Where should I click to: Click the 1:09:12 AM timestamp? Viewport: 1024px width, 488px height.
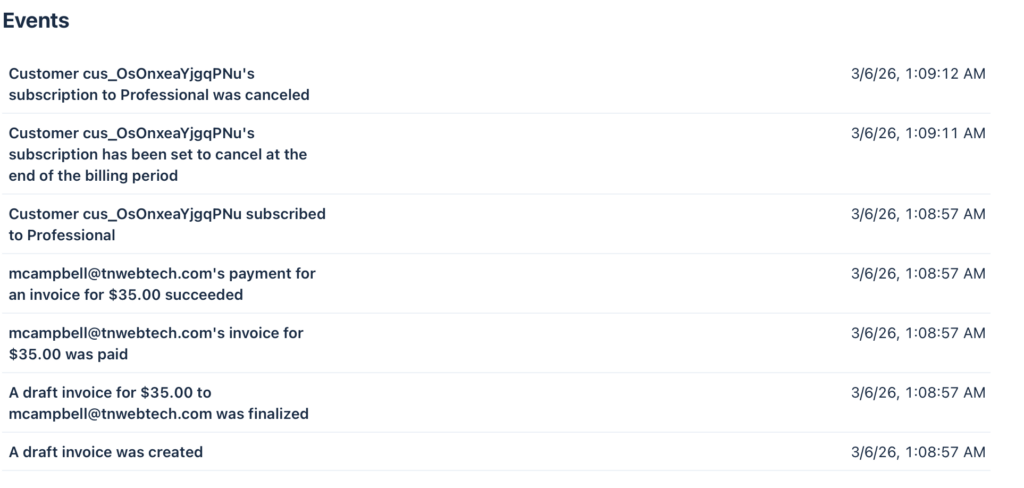pos(918,73)
